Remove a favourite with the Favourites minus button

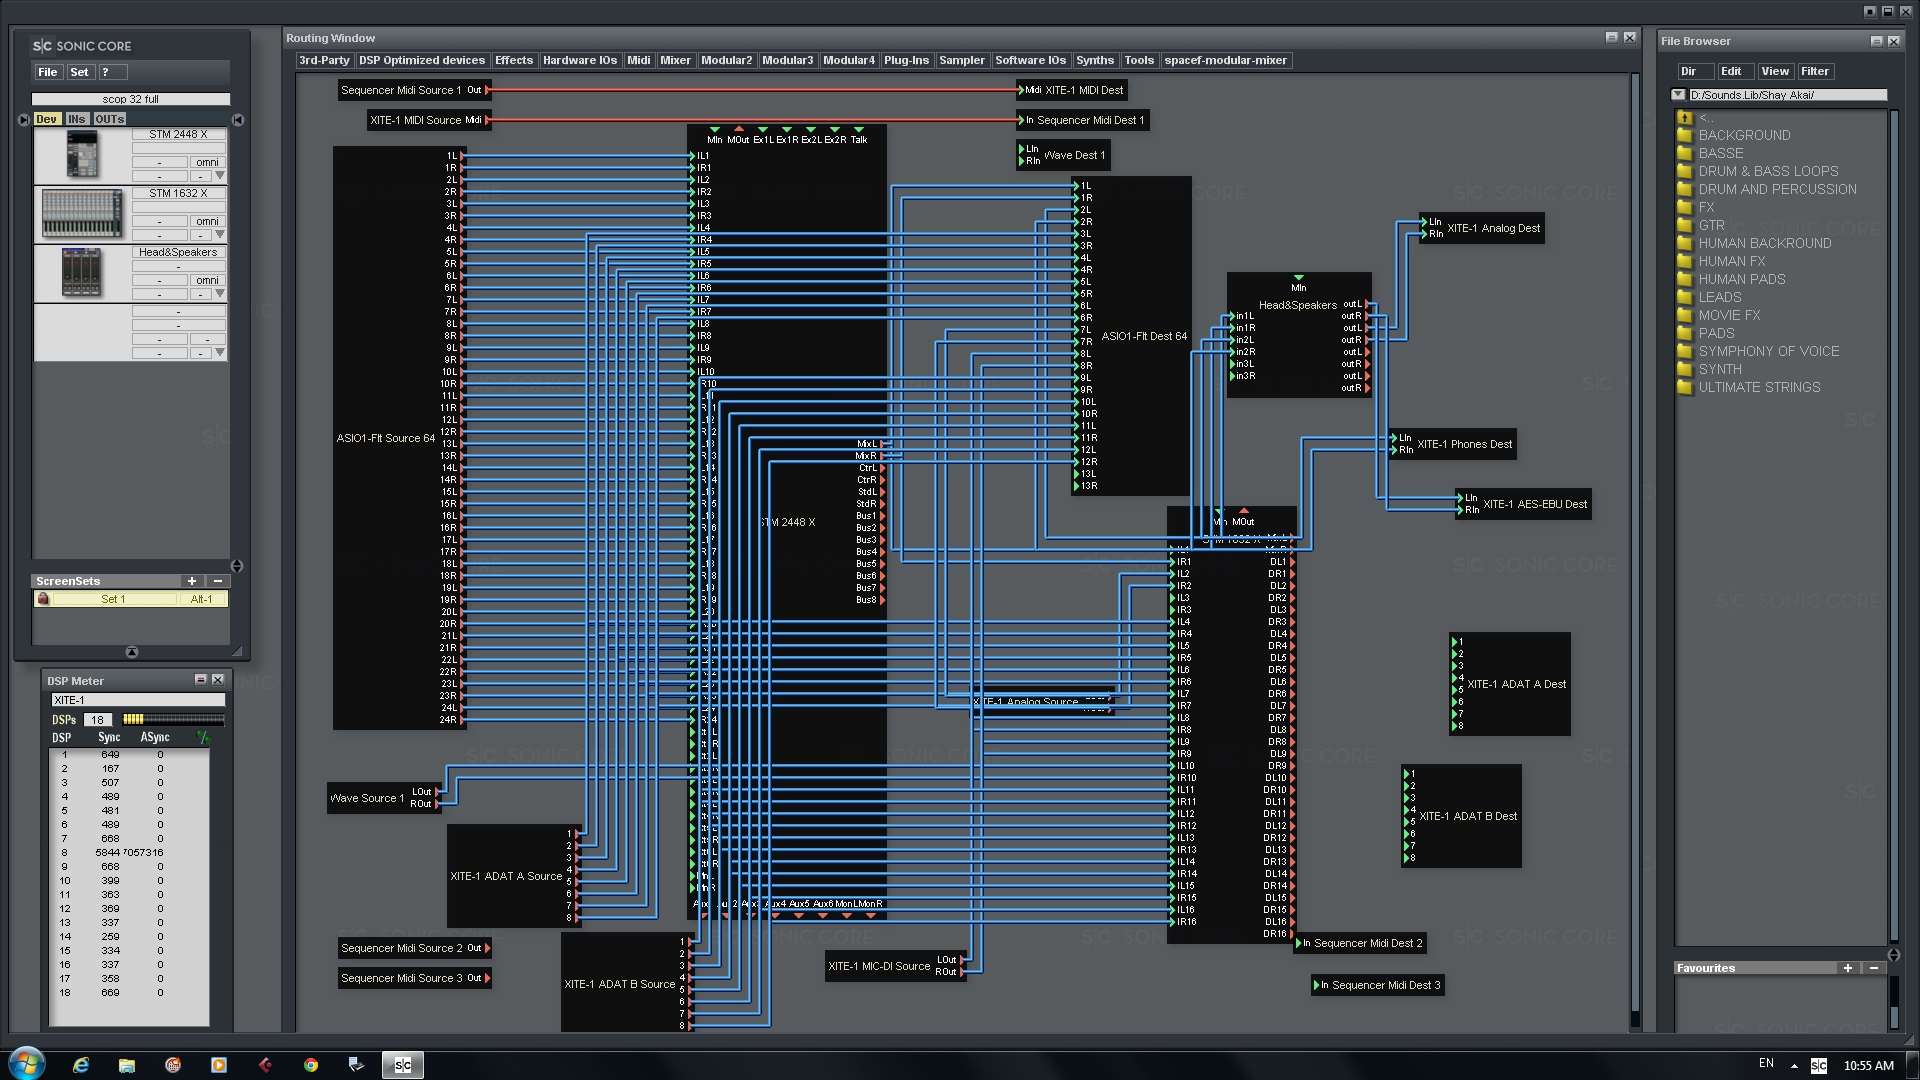(x=1874, y=968)
